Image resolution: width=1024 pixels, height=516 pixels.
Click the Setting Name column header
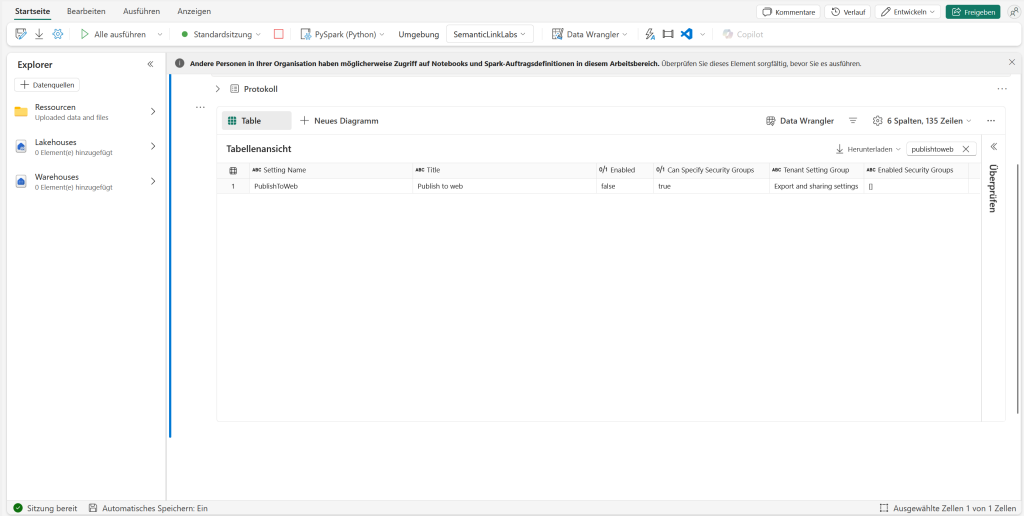point(331,170)
